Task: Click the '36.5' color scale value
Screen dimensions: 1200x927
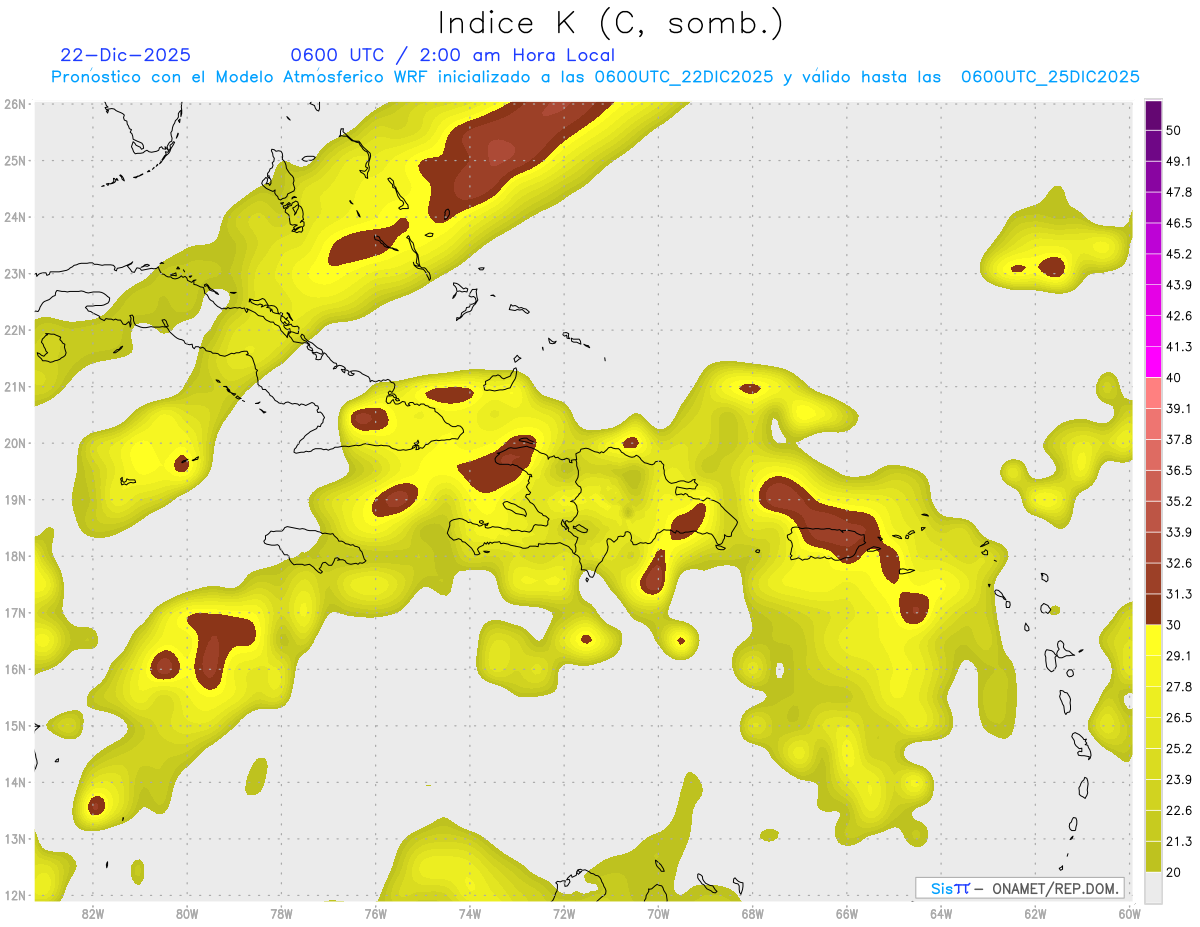Action: pyautogui.click(x=1179, y=470)
